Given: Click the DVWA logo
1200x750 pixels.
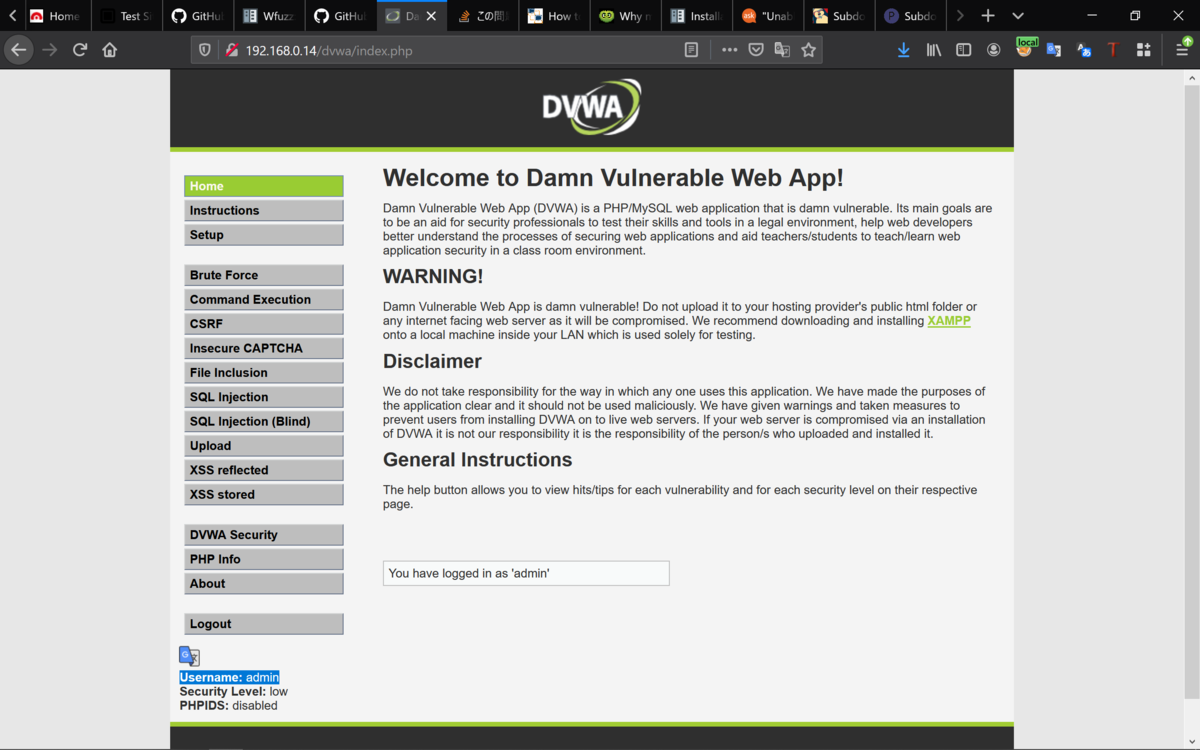Looking at the screenshot, I should click(592, 107).
